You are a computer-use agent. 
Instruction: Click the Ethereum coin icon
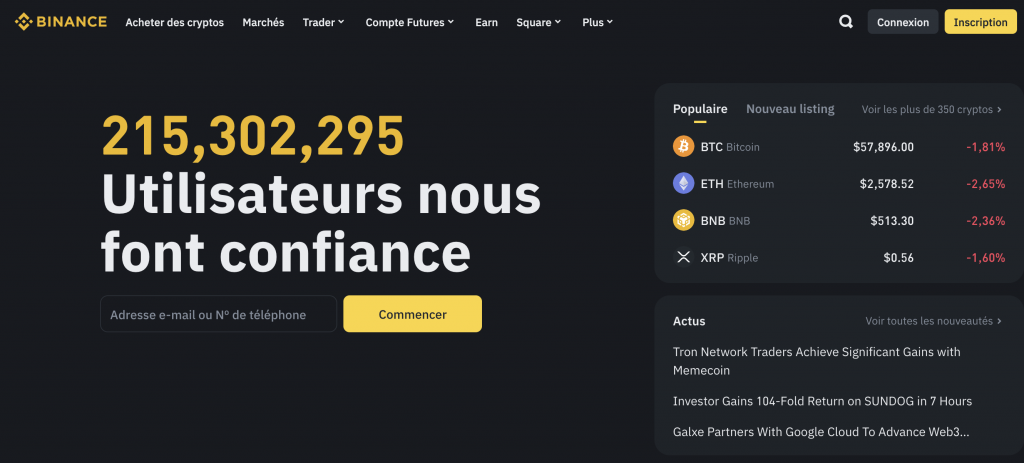coord(684,184)
